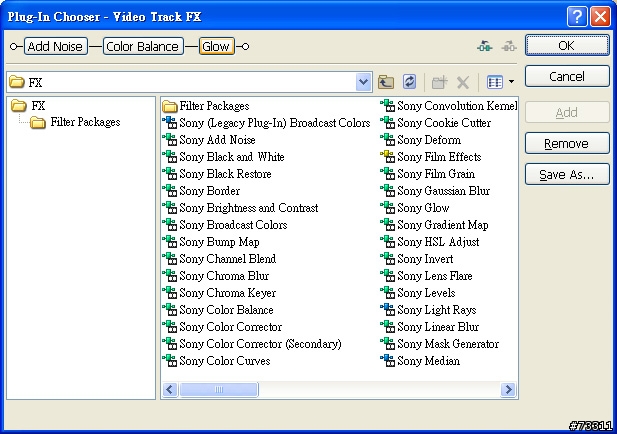Select Sony Lens Flare entry
617x434 pixels.
tap(427, 275)
